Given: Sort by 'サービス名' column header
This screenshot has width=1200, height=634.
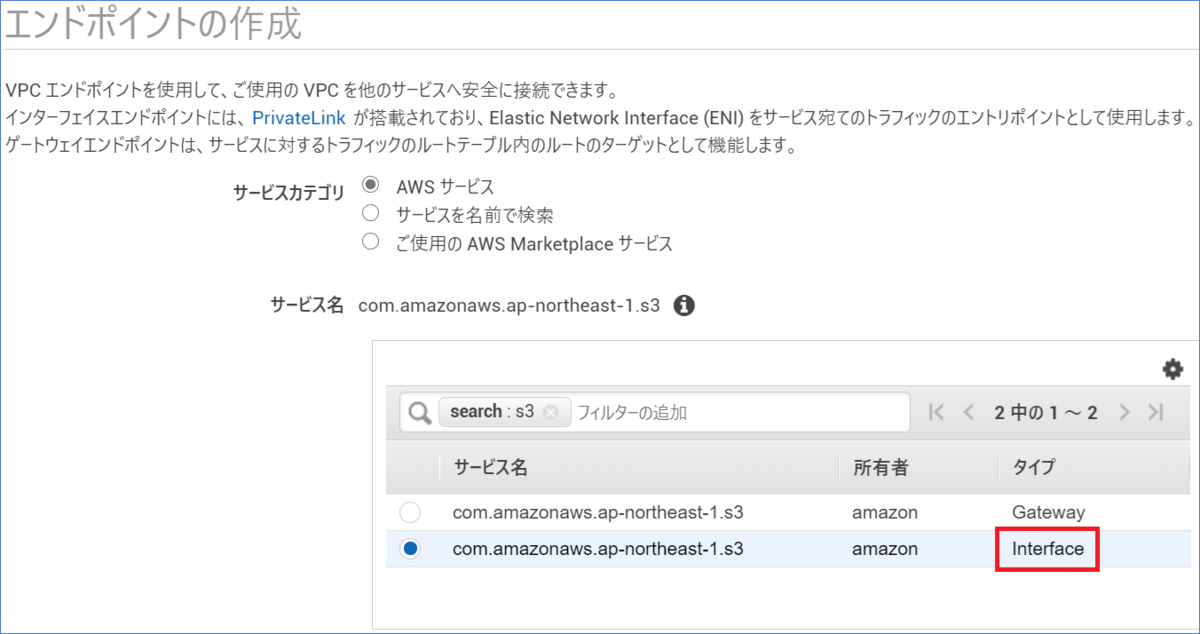Looking at the screenshot, I should [x=490, y=467].
